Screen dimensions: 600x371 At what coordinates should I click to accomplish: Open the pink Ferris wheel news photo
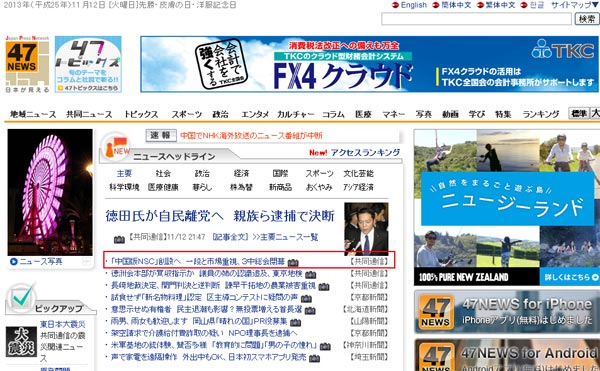(x=50, y=192)
